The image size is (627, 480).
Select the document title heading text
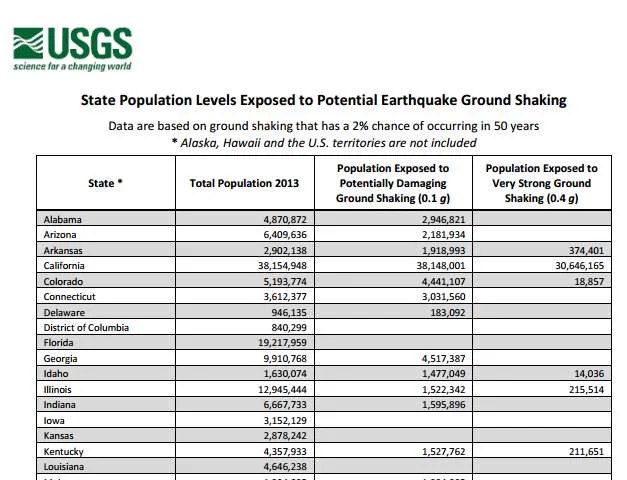pyautogui.click(x=323, y=100)
